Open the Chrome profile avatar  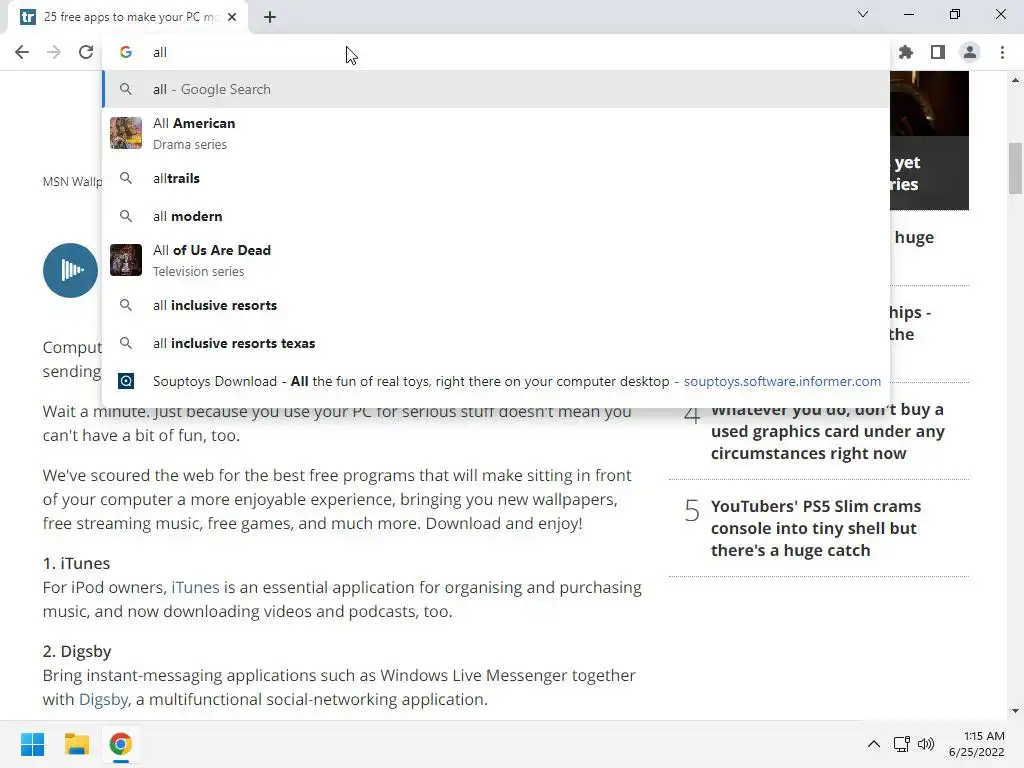970,52
